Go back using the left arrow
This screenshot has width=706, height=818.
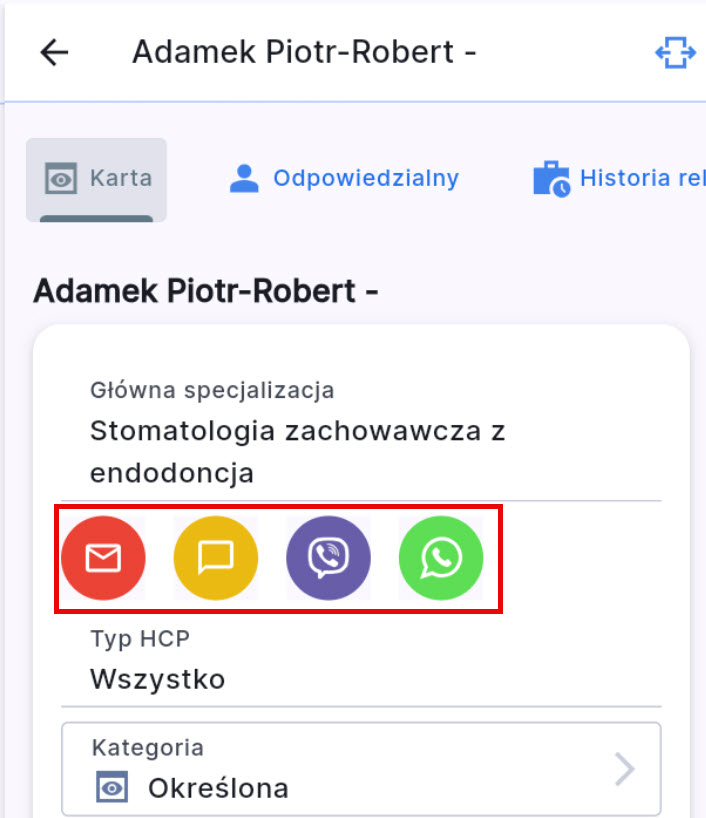click(54, 52)
